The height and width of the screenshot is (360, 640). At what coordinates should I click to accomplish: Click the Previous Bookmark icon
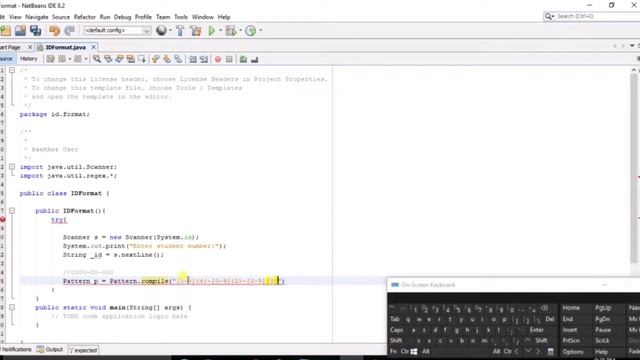(156, 60)
